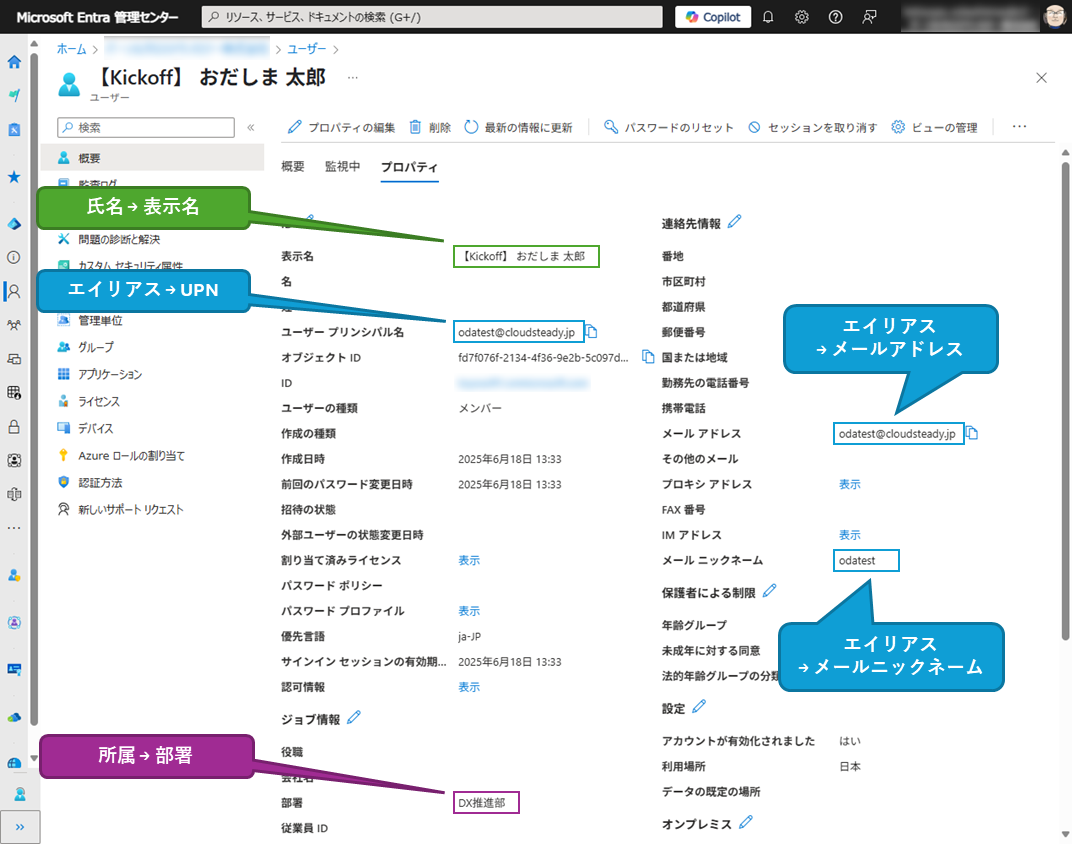
Task: Edit 保護者による制限 with pencil icon
Action: click(770, 591)
